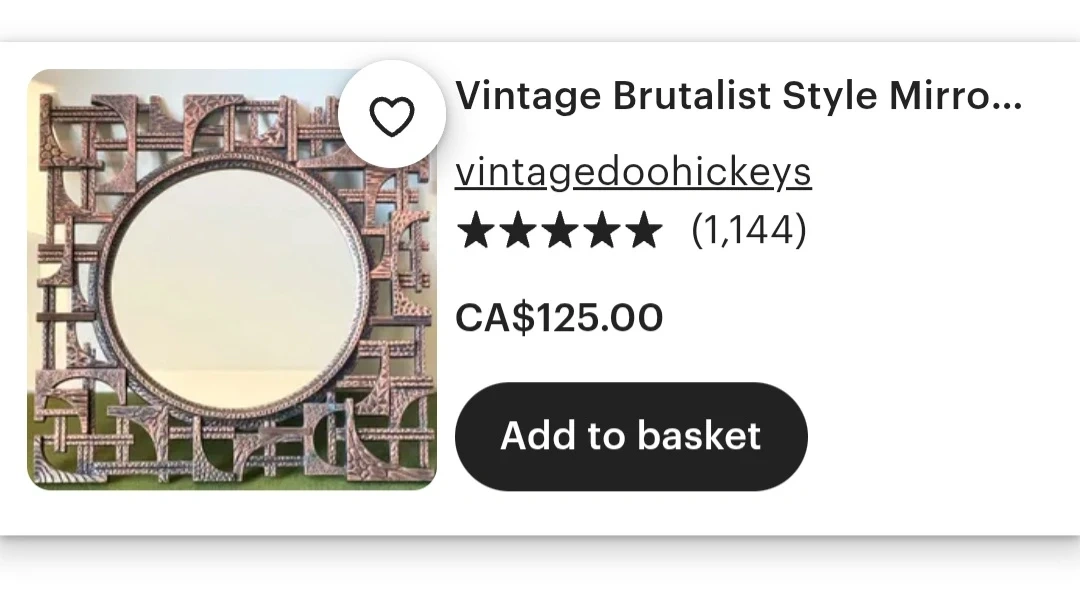Favorite the mirror with the heart icon
This screenshot has height=613, width=1080.
pyautogui.click(x=391, y=117)
